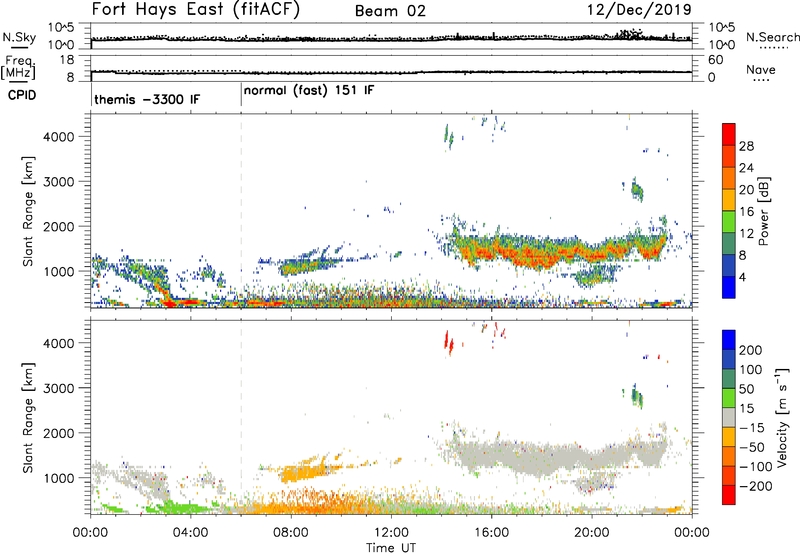Click the 'N.Sky' legend label
800x554 pixels.
19,37
